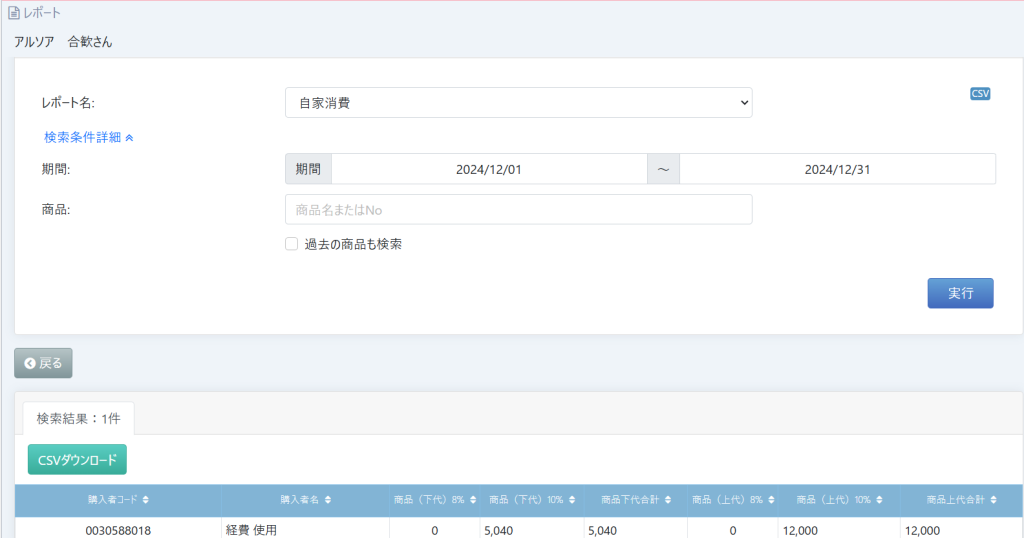Sort by 購入者名 column arrows

tap(328, 499)
